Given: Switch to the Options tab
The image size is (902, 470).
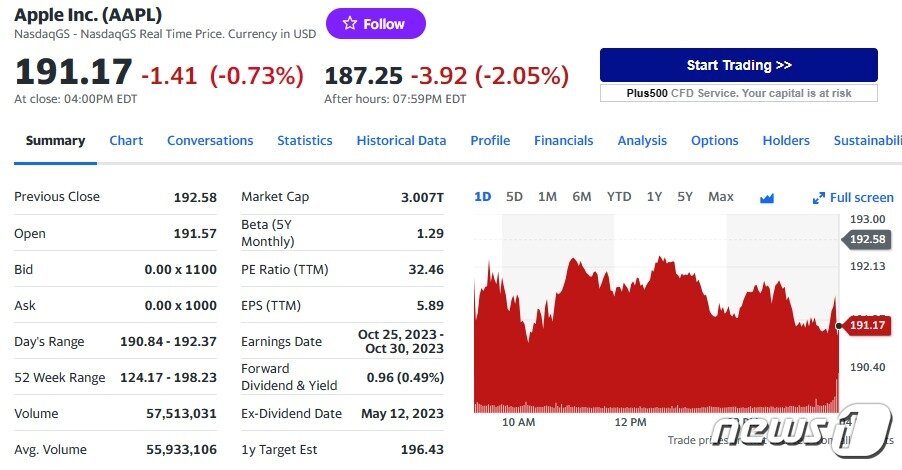Looking at the screenshot, I should pyautogui.click(x=714, y=141).
